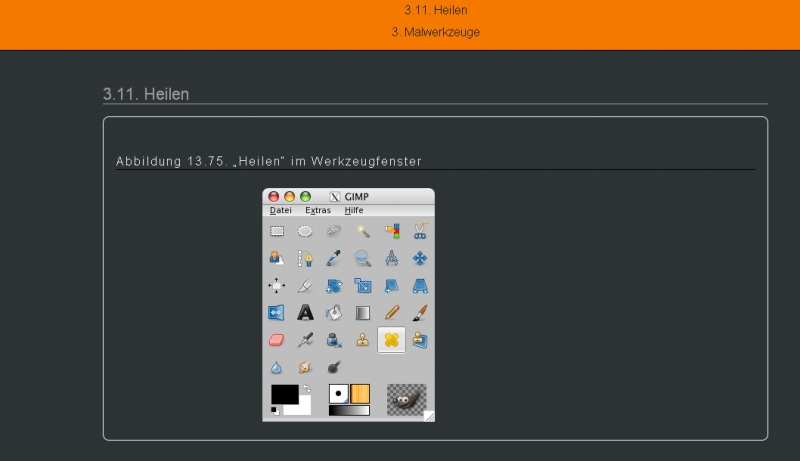Click the black foreground color swatch
800x461 pixels.
tap(285, 394)
